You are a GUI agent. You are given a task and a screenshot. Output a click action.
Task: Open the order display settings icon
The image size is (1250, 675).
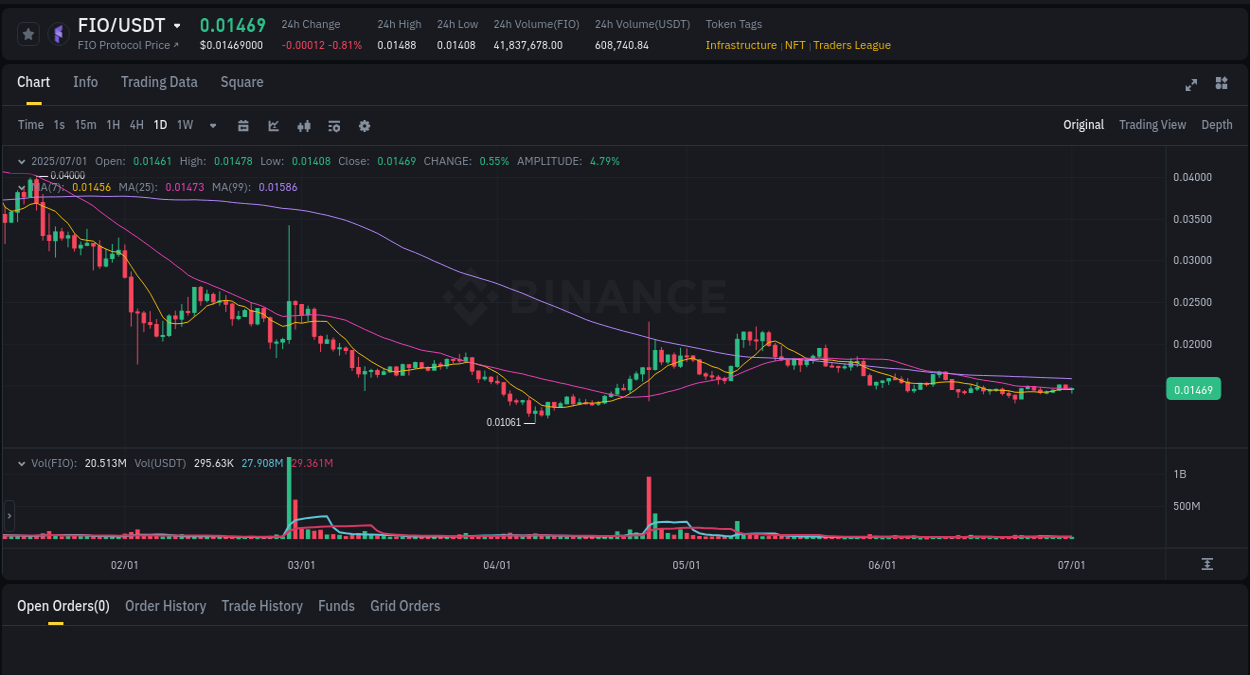pos(333,125)
